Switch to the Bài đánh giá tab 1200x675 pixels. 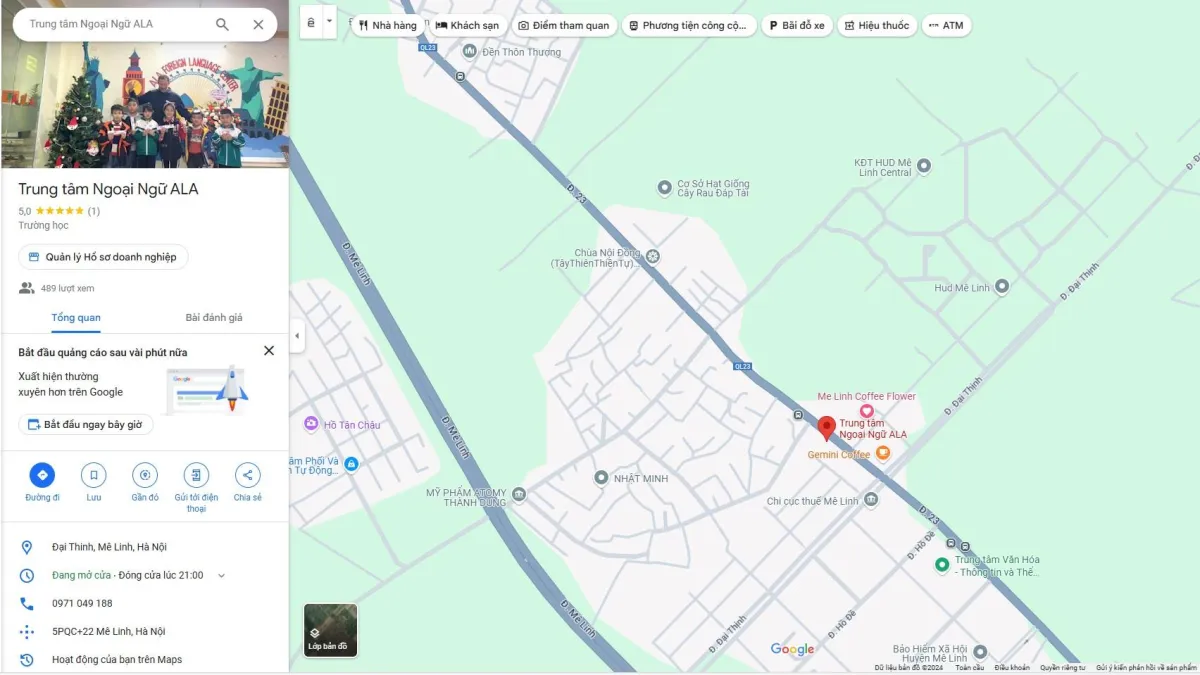coord(214,318)
